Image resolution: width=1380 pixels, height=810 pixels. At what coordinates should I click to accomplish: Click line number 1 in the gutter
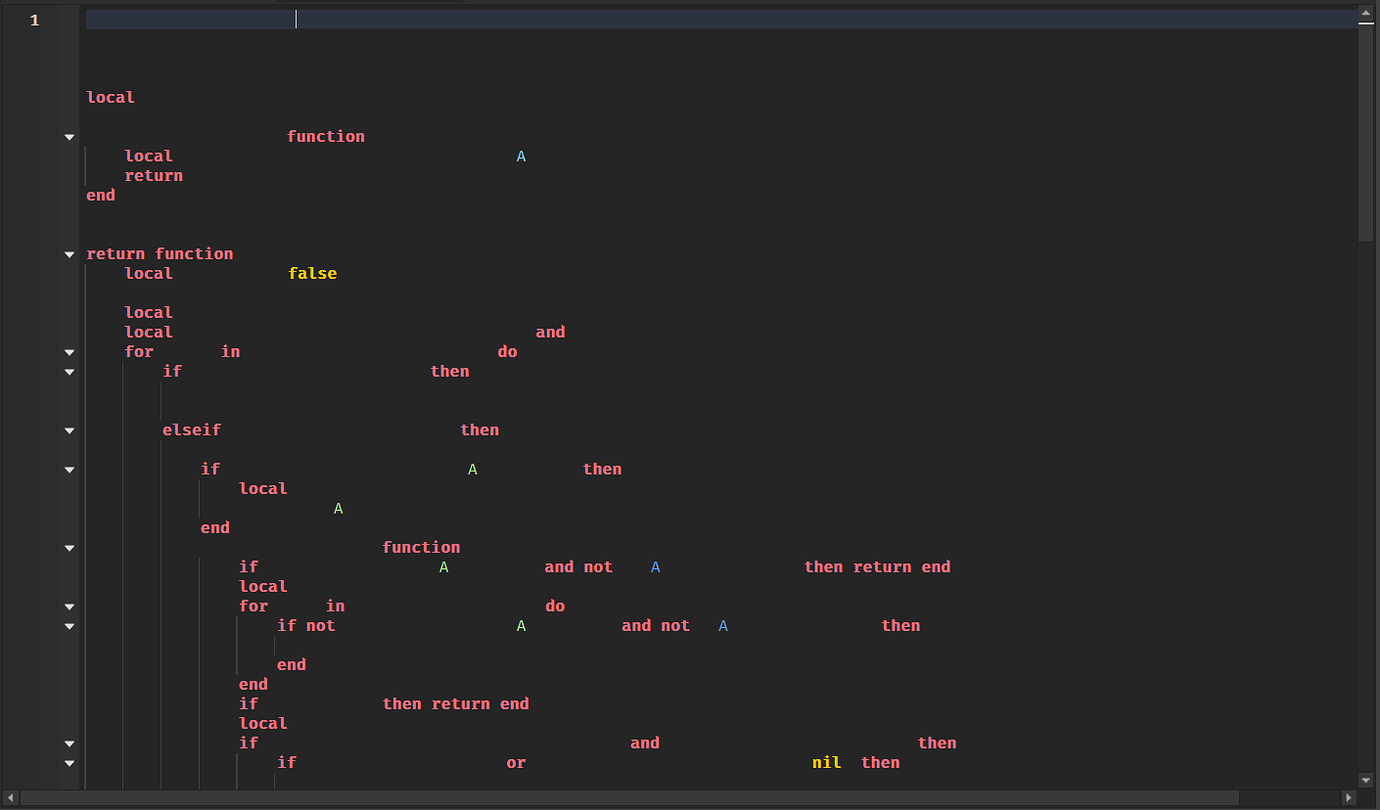pyautogui.click(x=35, y=20)
